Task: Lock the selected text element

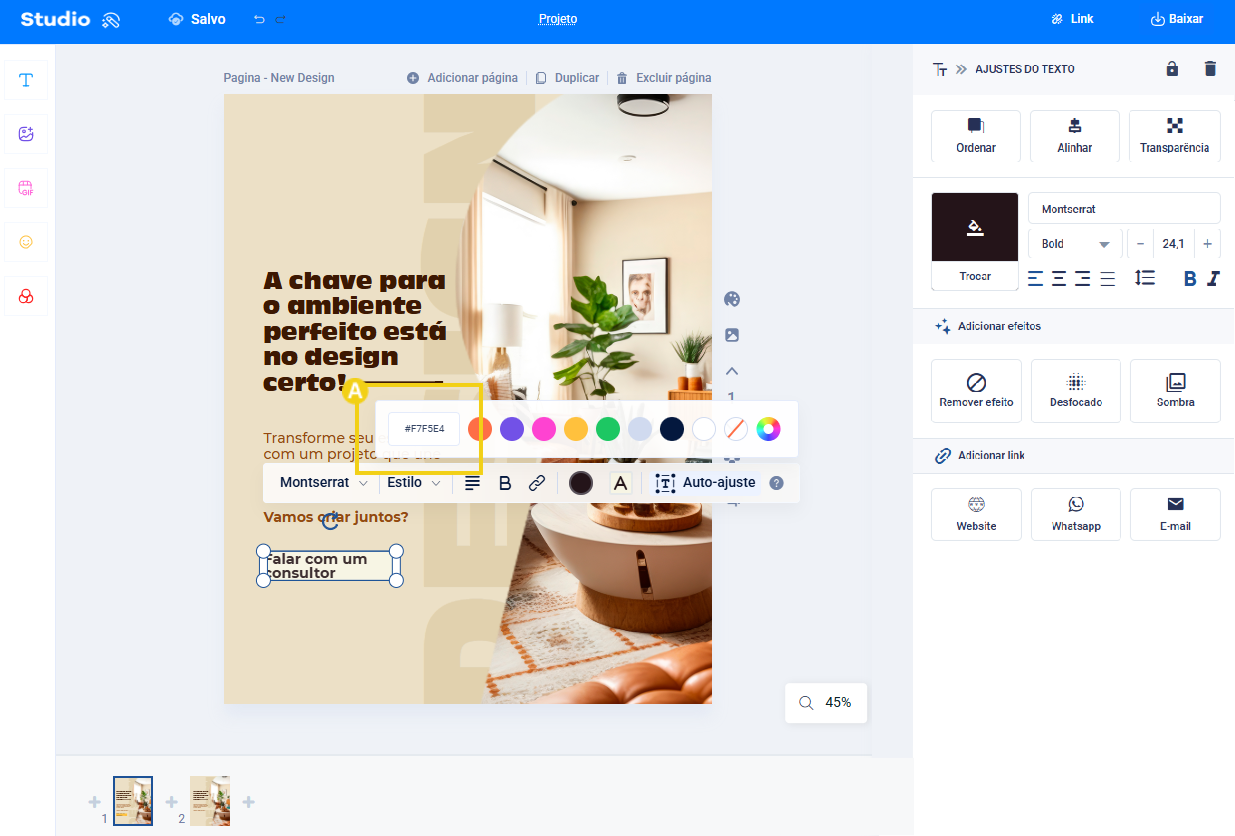Action: 1172,69
